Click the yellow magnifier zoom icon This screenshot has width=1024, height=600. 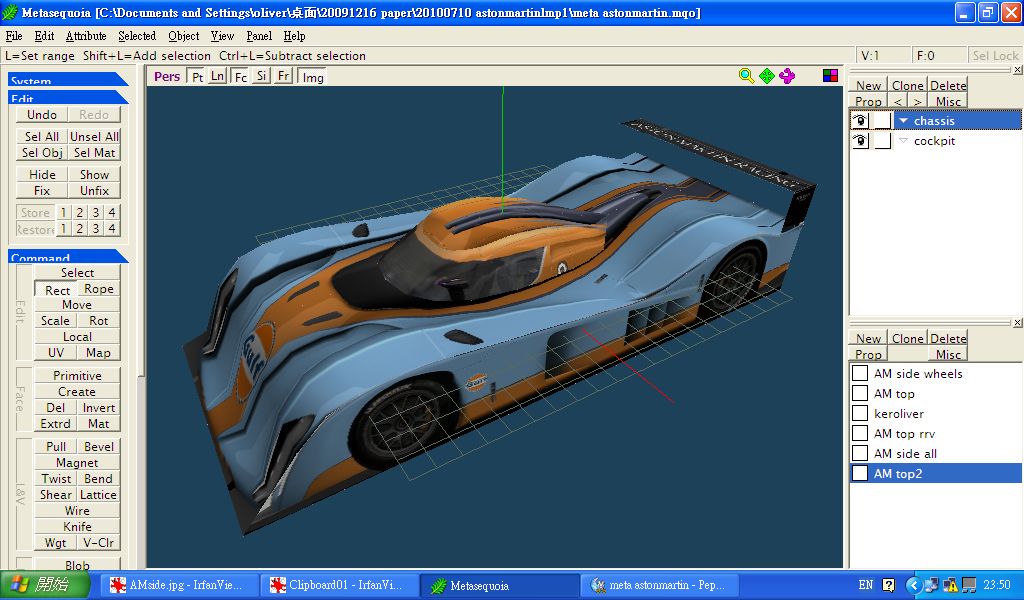(x=746, y=76)
